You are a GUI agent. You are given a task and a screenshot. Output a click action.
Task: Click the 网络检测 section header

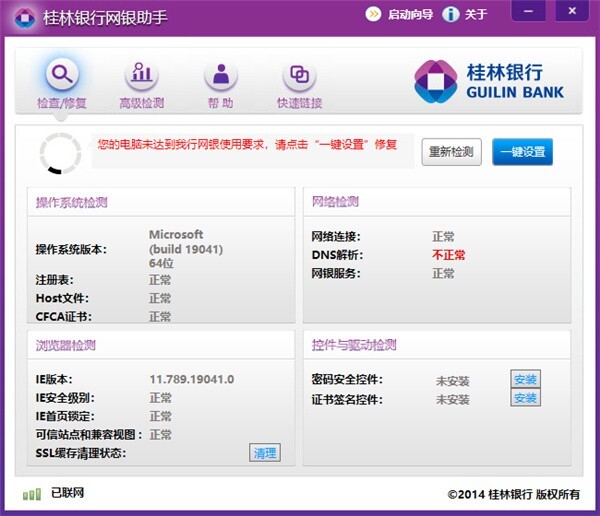pyautogui.click(x=335, y=201)
